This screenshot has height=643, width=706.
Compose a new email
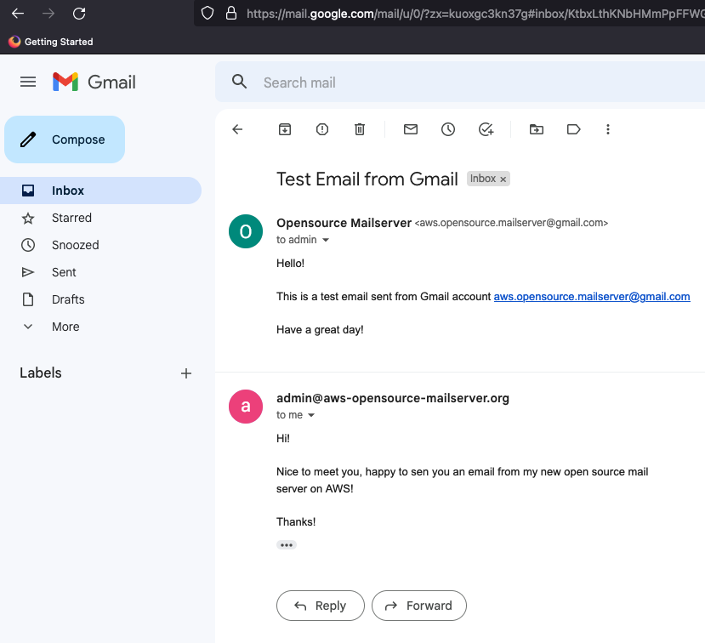point(64,140)
